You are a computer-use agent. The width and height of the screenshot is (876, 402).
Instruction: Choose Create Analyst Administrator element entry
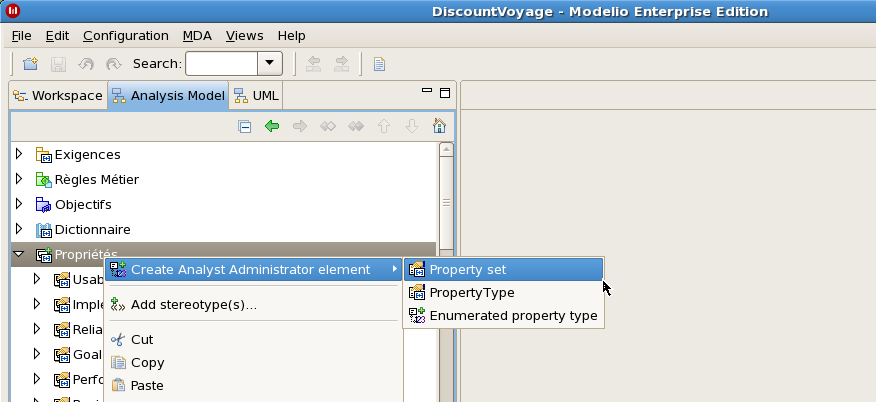253,270
